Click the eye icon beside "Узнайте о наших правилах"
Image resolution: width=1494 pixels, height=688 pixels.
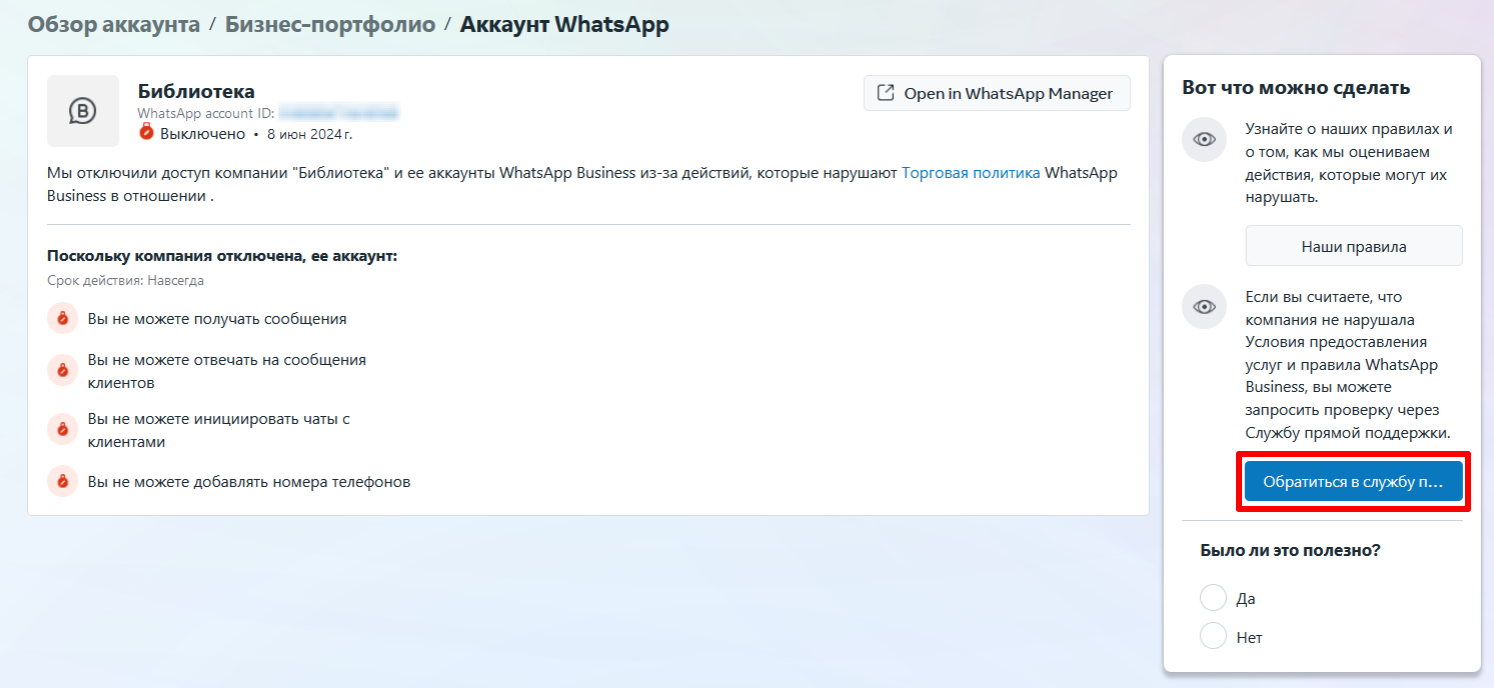click(x=1204, y=140)
